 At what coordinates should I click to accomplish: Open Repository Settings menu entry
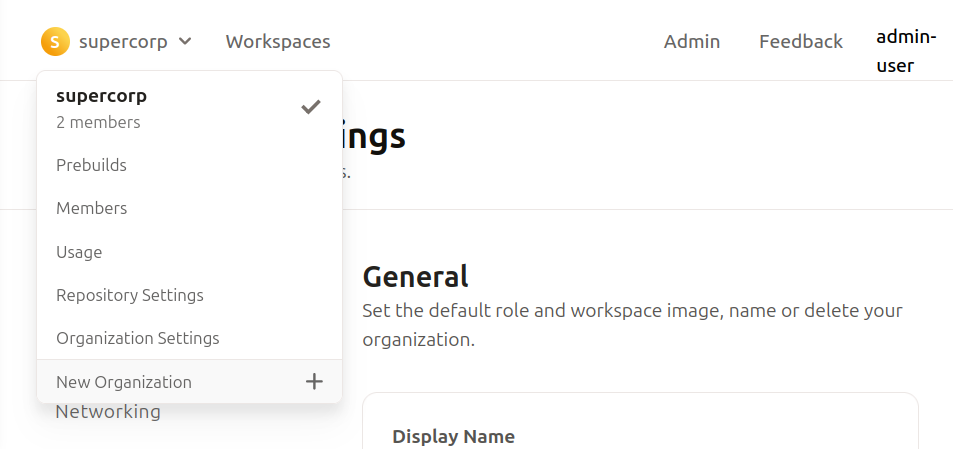click(190, 295)
